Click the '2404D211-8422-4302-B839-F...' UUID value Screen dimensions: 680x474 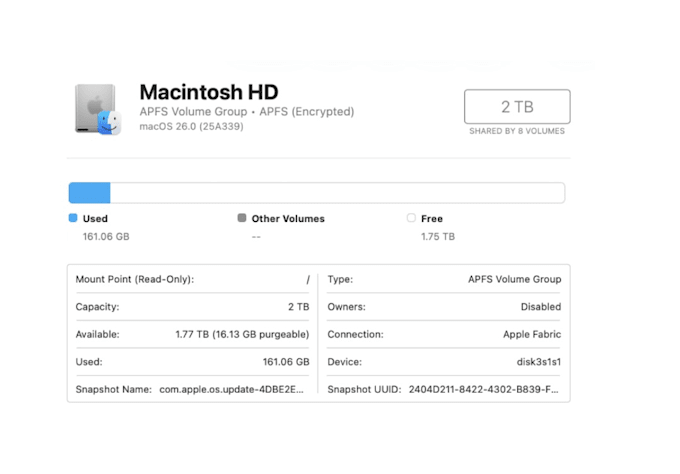(484, 389)
